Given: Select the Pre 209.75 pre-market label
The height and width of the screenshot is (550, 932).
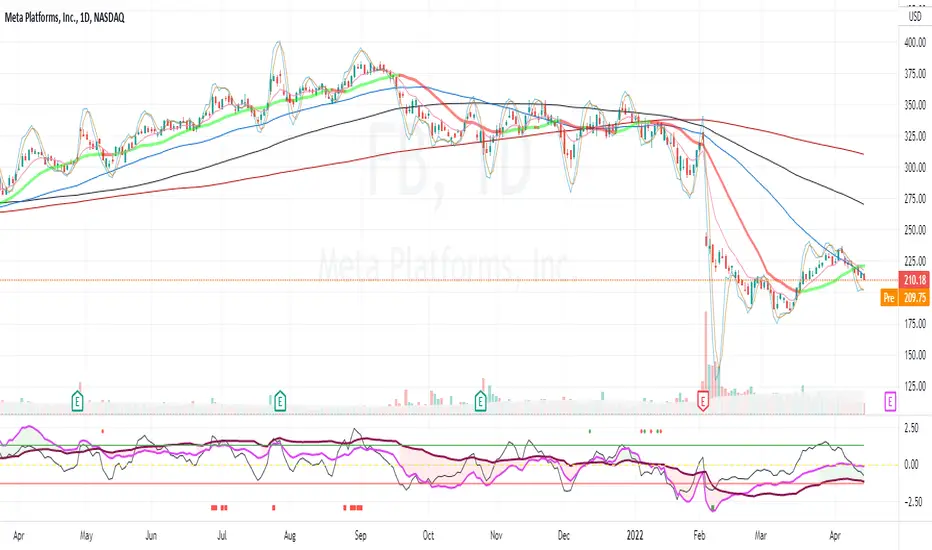Looking at the screenshot, I should 905,297.
